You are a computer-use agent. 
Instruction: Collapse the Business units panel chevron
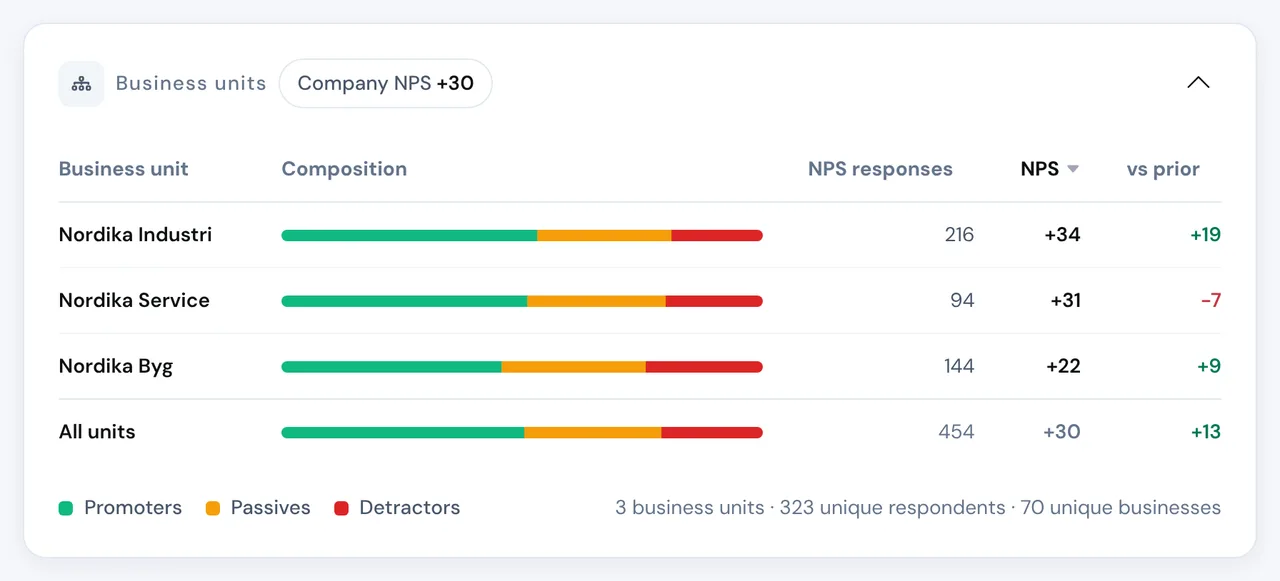click(1198, 83)
